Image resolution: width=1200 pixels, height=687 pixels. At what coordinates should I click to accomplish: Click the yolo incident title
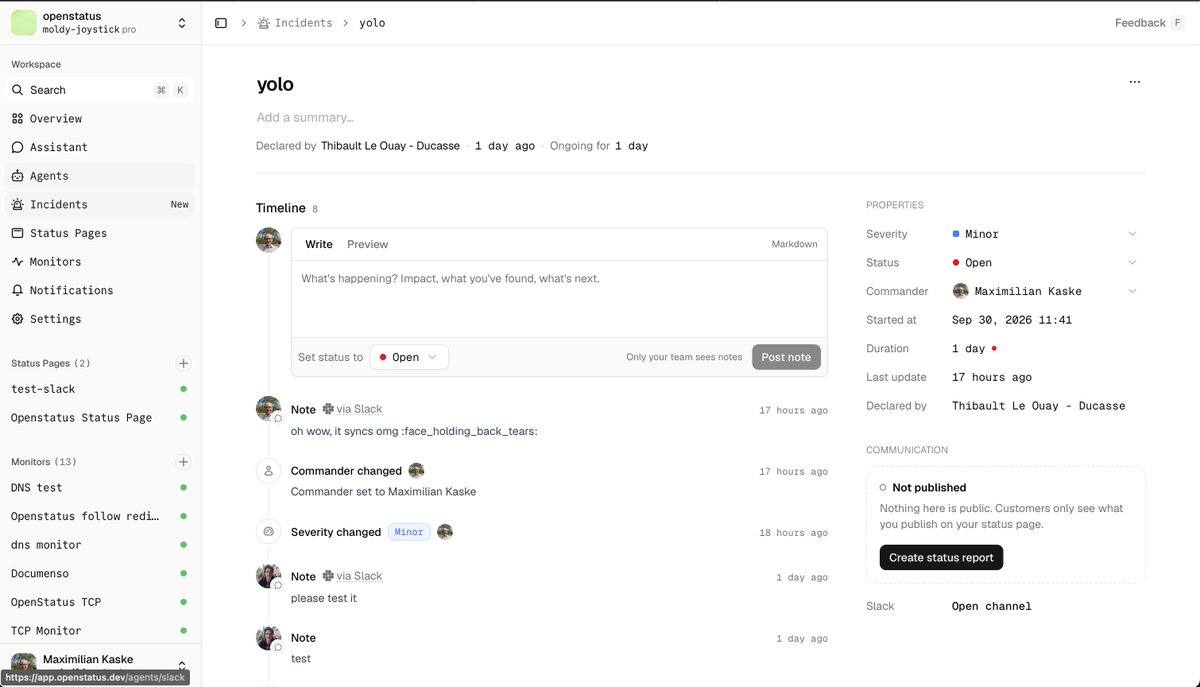click(x=275, y=85)
